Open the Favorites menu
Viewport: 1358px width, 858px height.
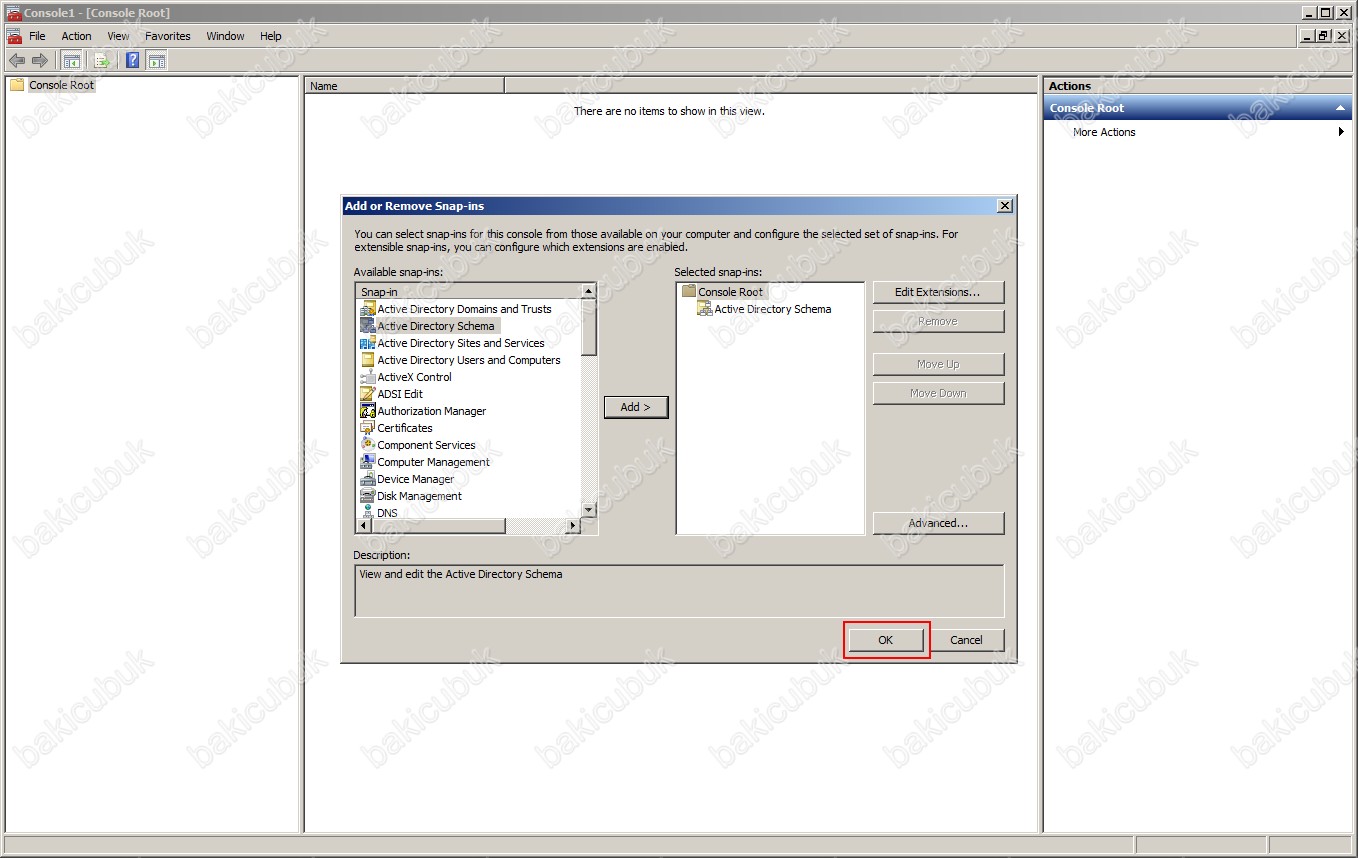(x=167, y=36)
